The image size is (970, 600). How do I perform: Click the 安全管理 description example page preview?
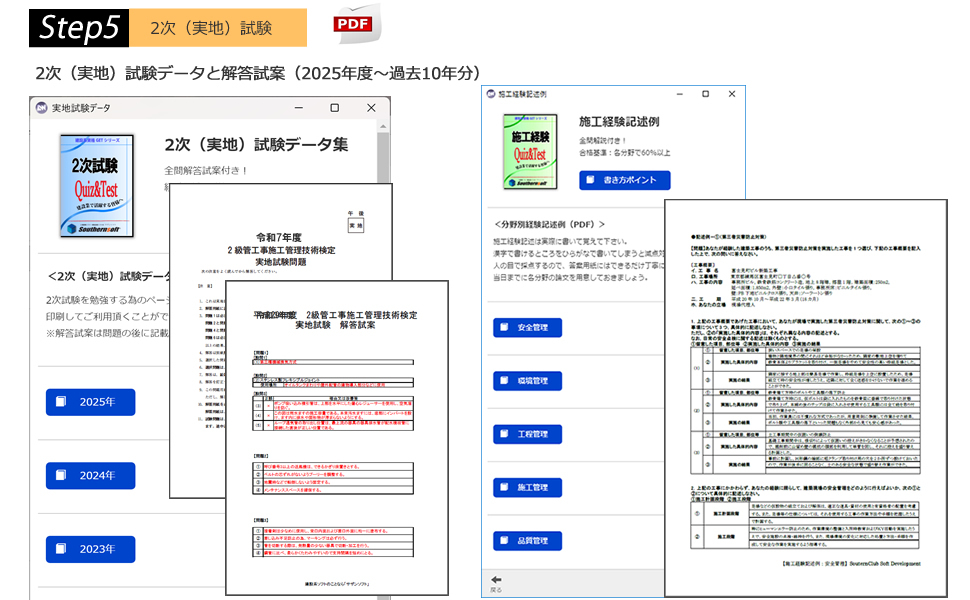805,398
